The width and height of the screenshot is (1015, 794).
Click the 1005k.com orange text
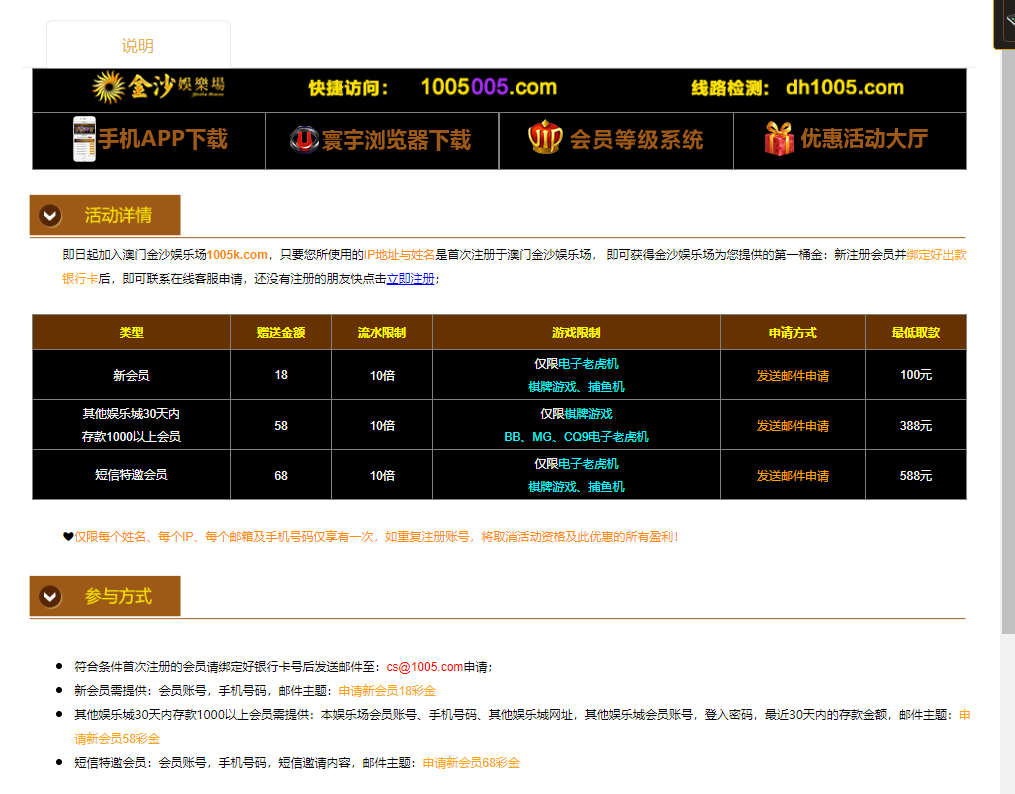(237, 255)
